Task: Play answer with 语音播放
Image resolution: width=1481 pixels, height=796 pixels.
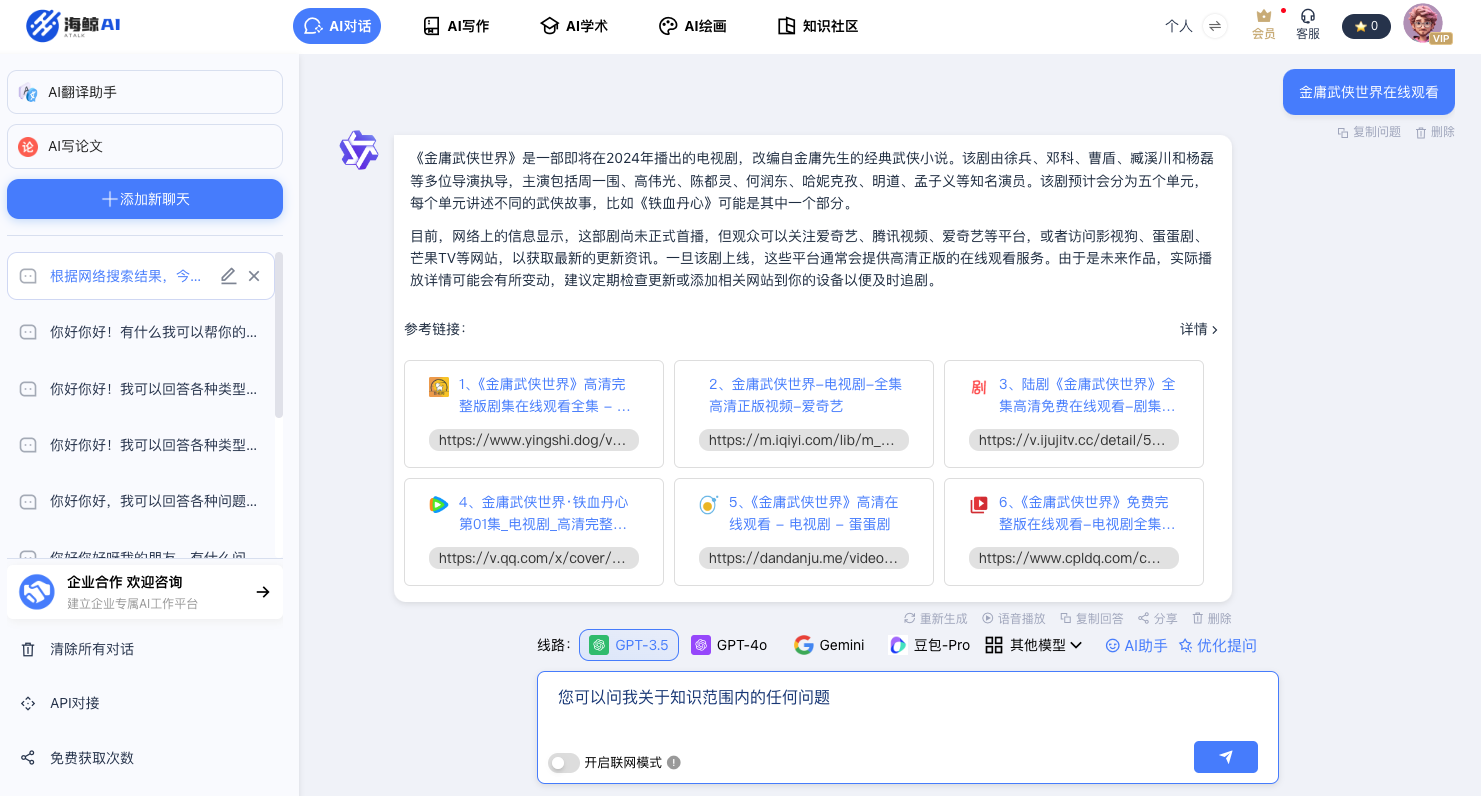Action: point(1014,619)
